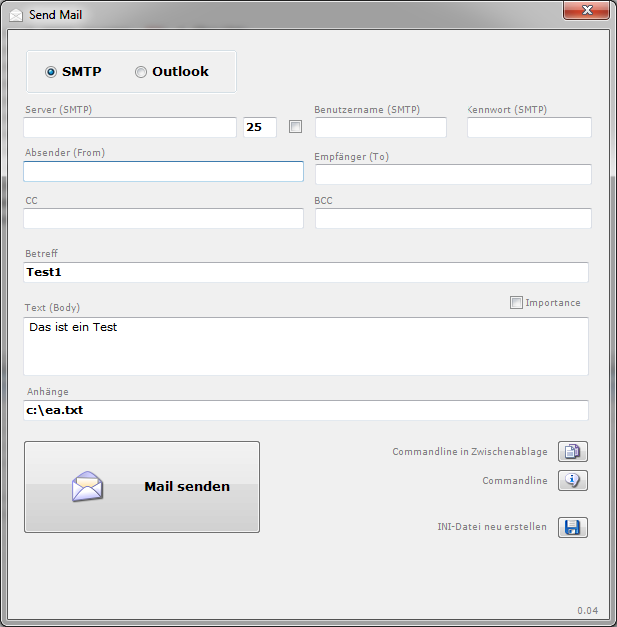Click the 'INI-Datei neu erstellen' label
This screenshot has height=627, width=617.
click(492, 527)
